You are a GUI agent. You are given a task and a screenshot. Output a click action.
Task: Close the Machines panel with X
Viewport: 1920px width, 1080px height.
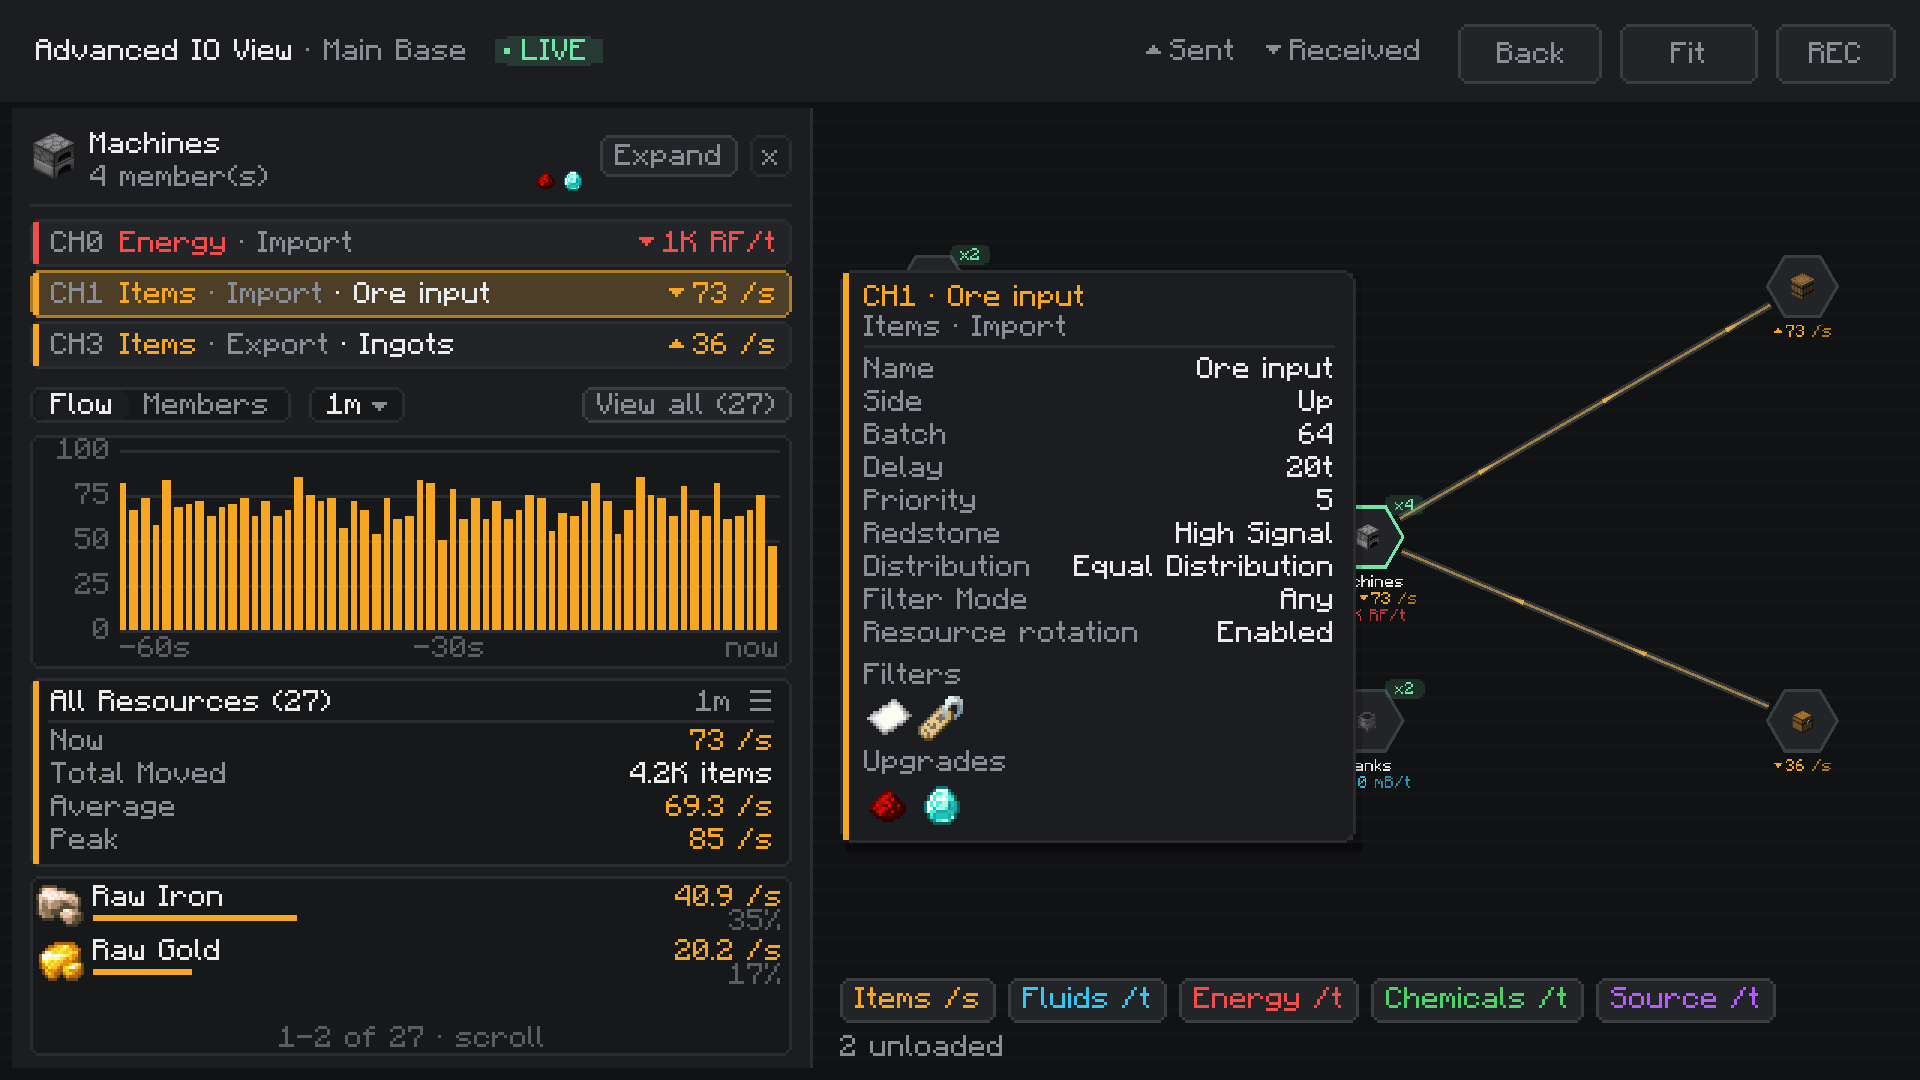pos(769,157)
